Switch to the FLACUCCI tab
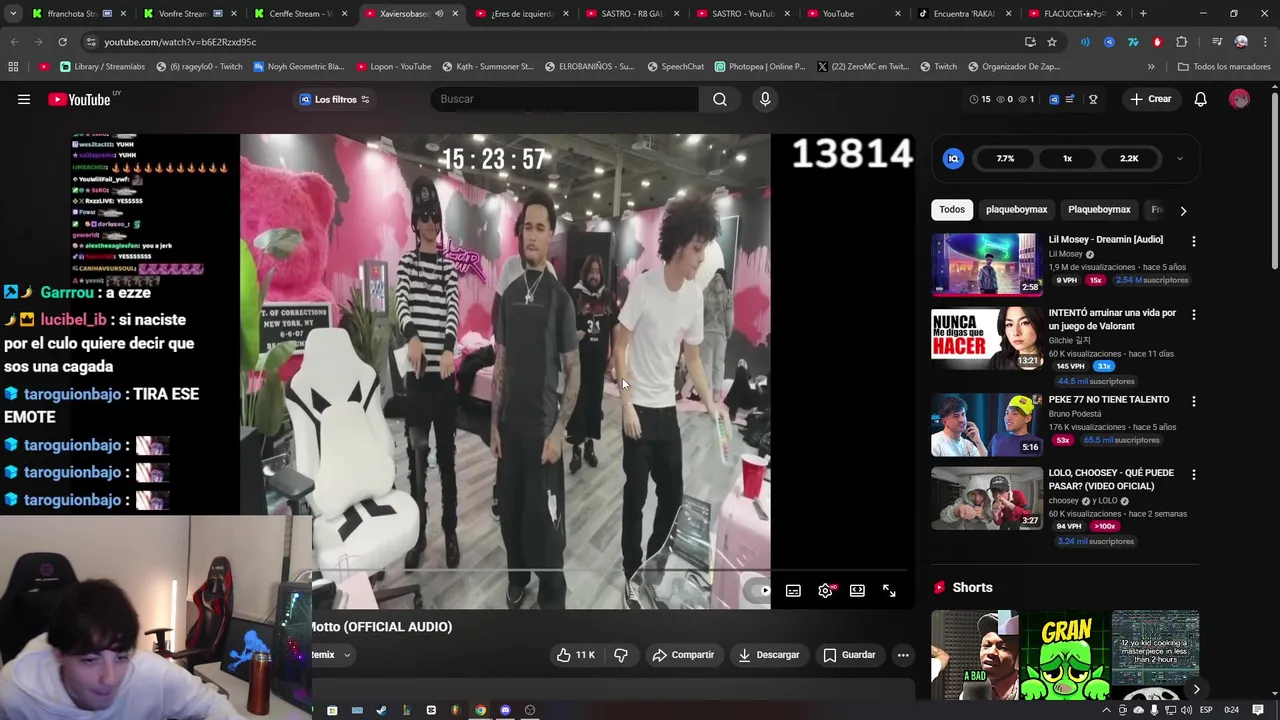 [1077, 14]
